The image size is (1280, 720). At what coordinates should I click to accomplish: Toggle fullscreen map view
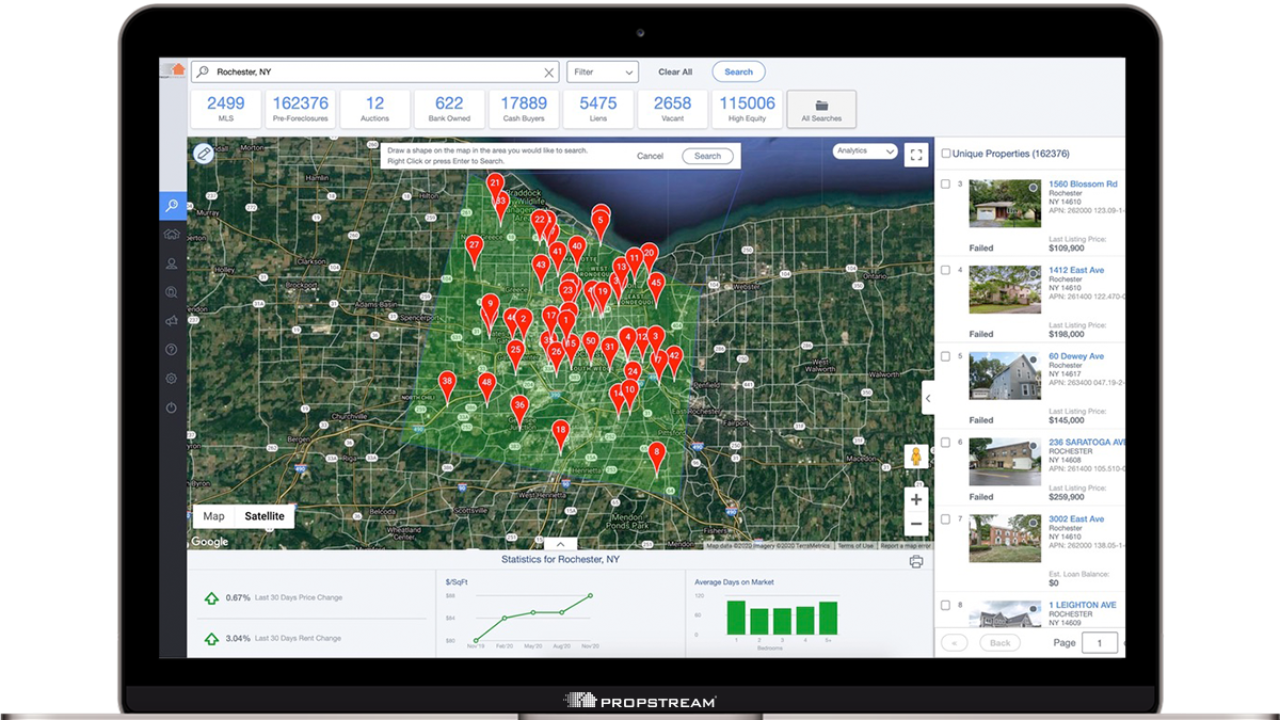tap(916, 155)
